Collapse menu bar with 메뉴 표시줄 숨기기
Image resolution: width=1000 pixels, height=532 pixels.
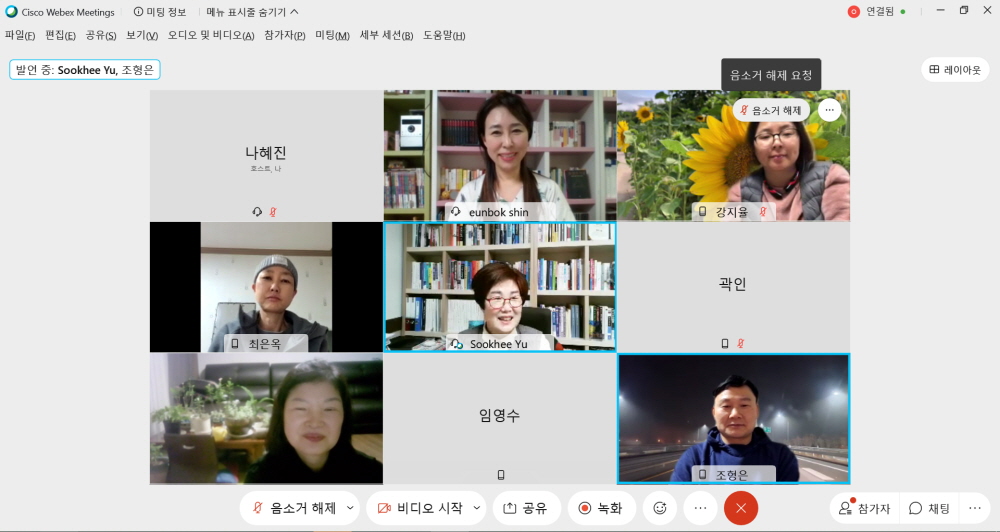click(x=253, y=12)
